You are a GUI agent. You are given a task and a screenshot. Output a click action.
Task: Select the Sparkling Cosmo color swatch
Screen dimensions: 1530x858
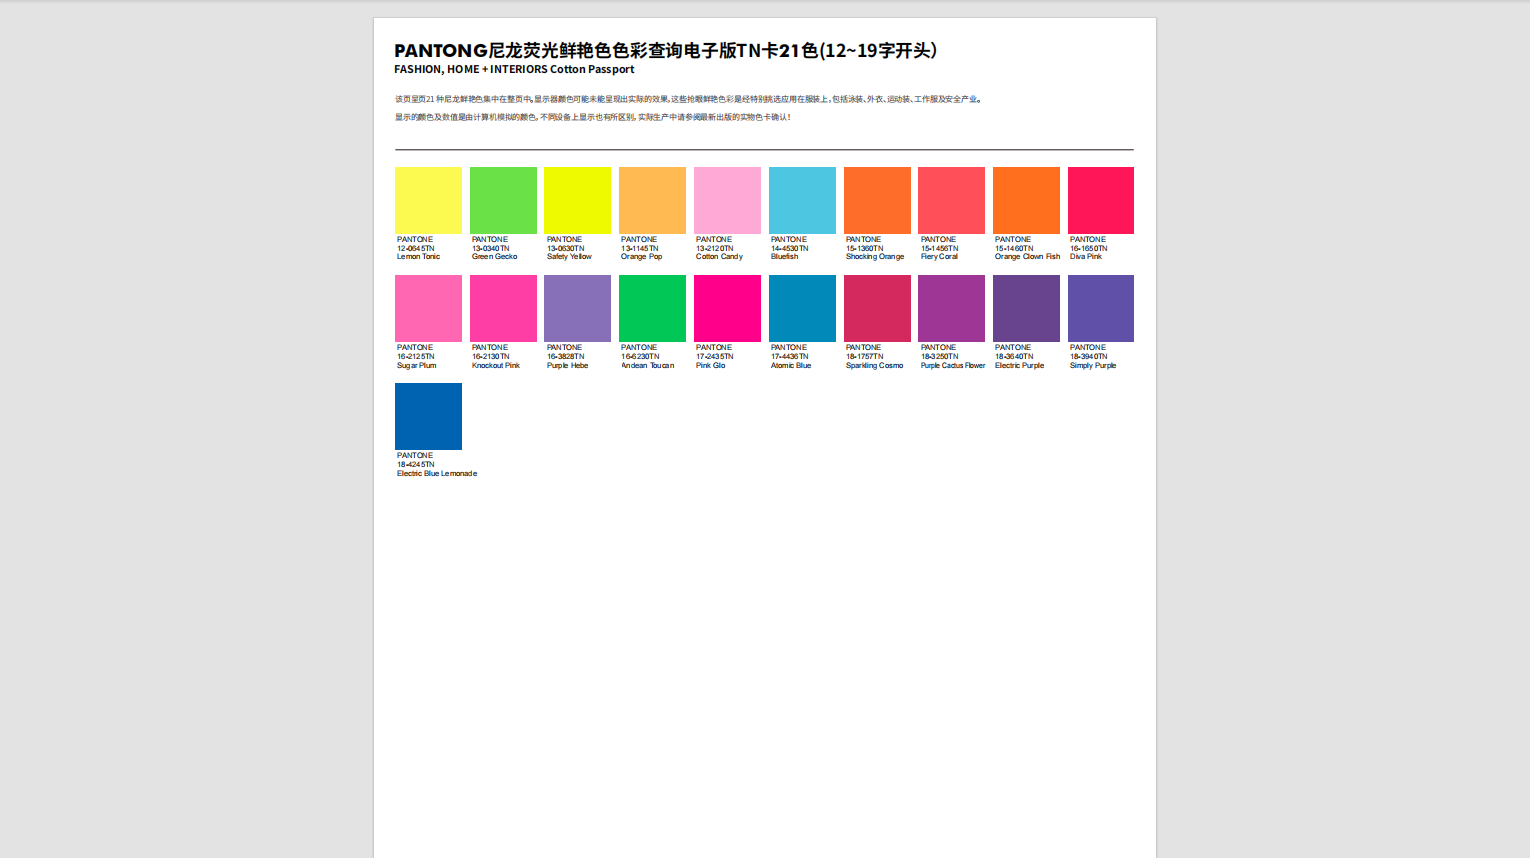[877, 308]
